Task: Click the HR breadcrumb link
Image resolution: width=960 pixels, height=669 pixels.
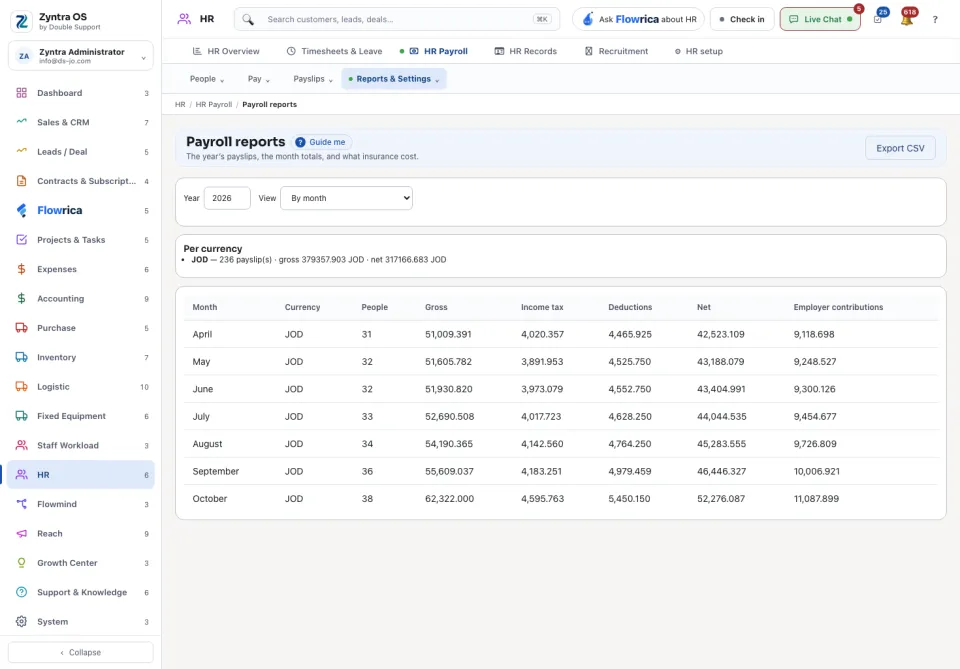Action: point(180,105)
